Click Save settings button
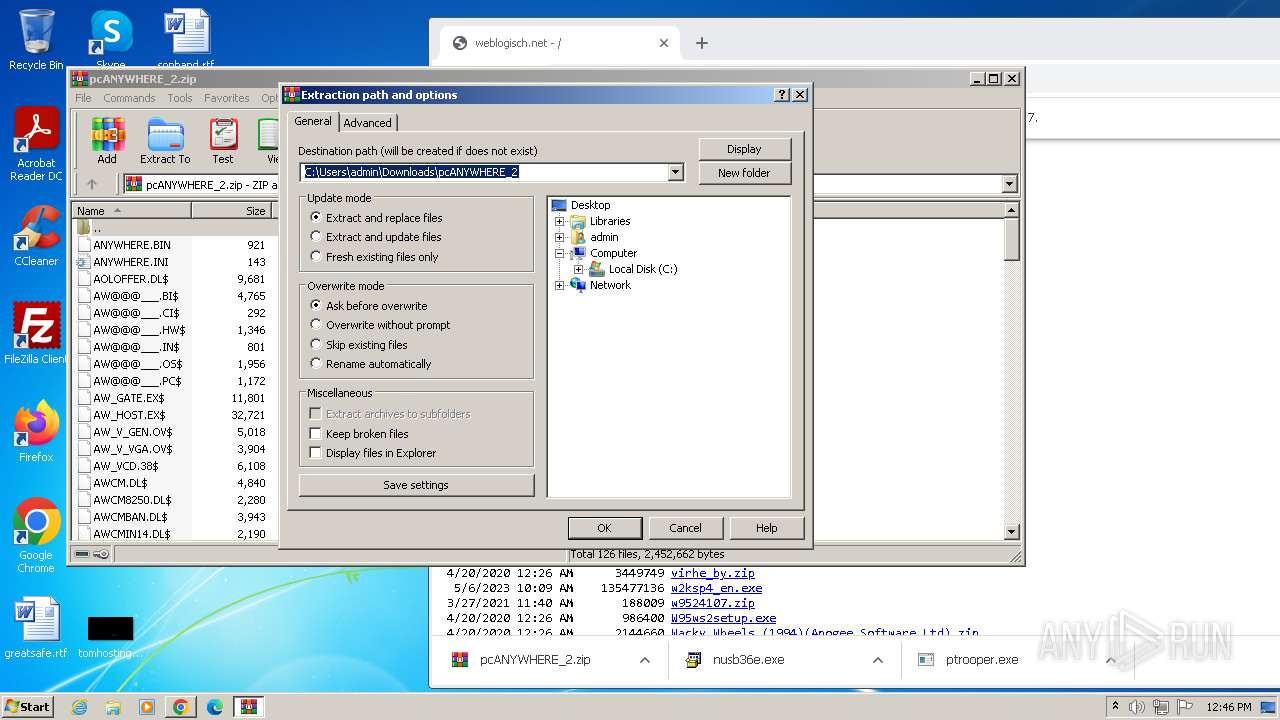 coord(416,485)
